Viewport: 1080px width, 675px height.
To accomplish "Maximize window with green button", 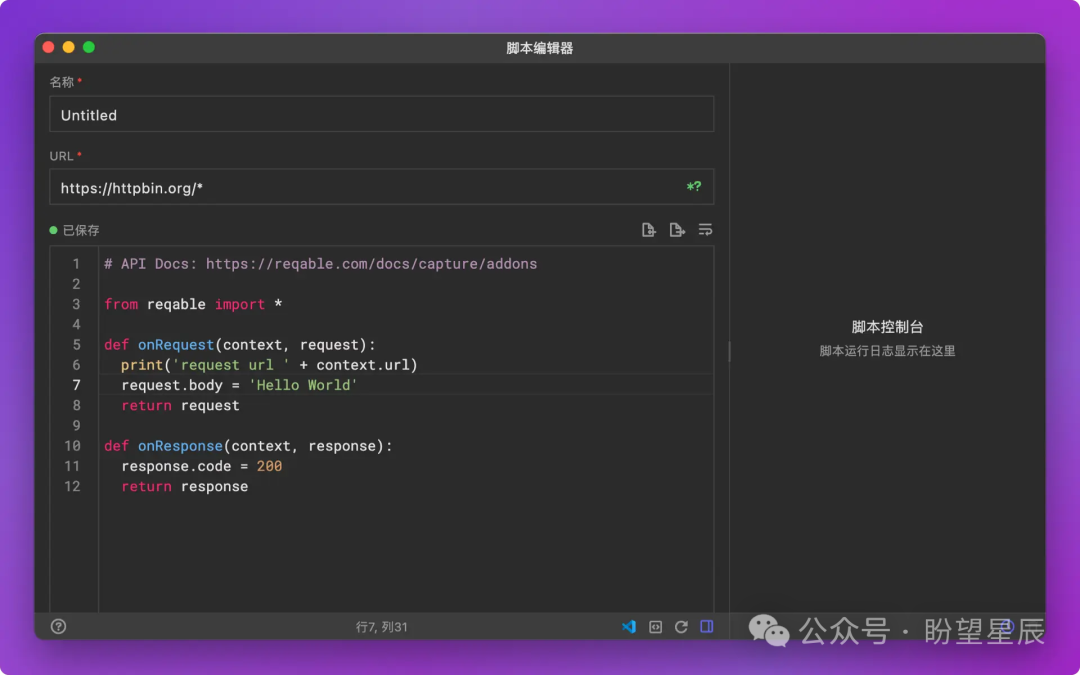I will (x=89, y=47).
